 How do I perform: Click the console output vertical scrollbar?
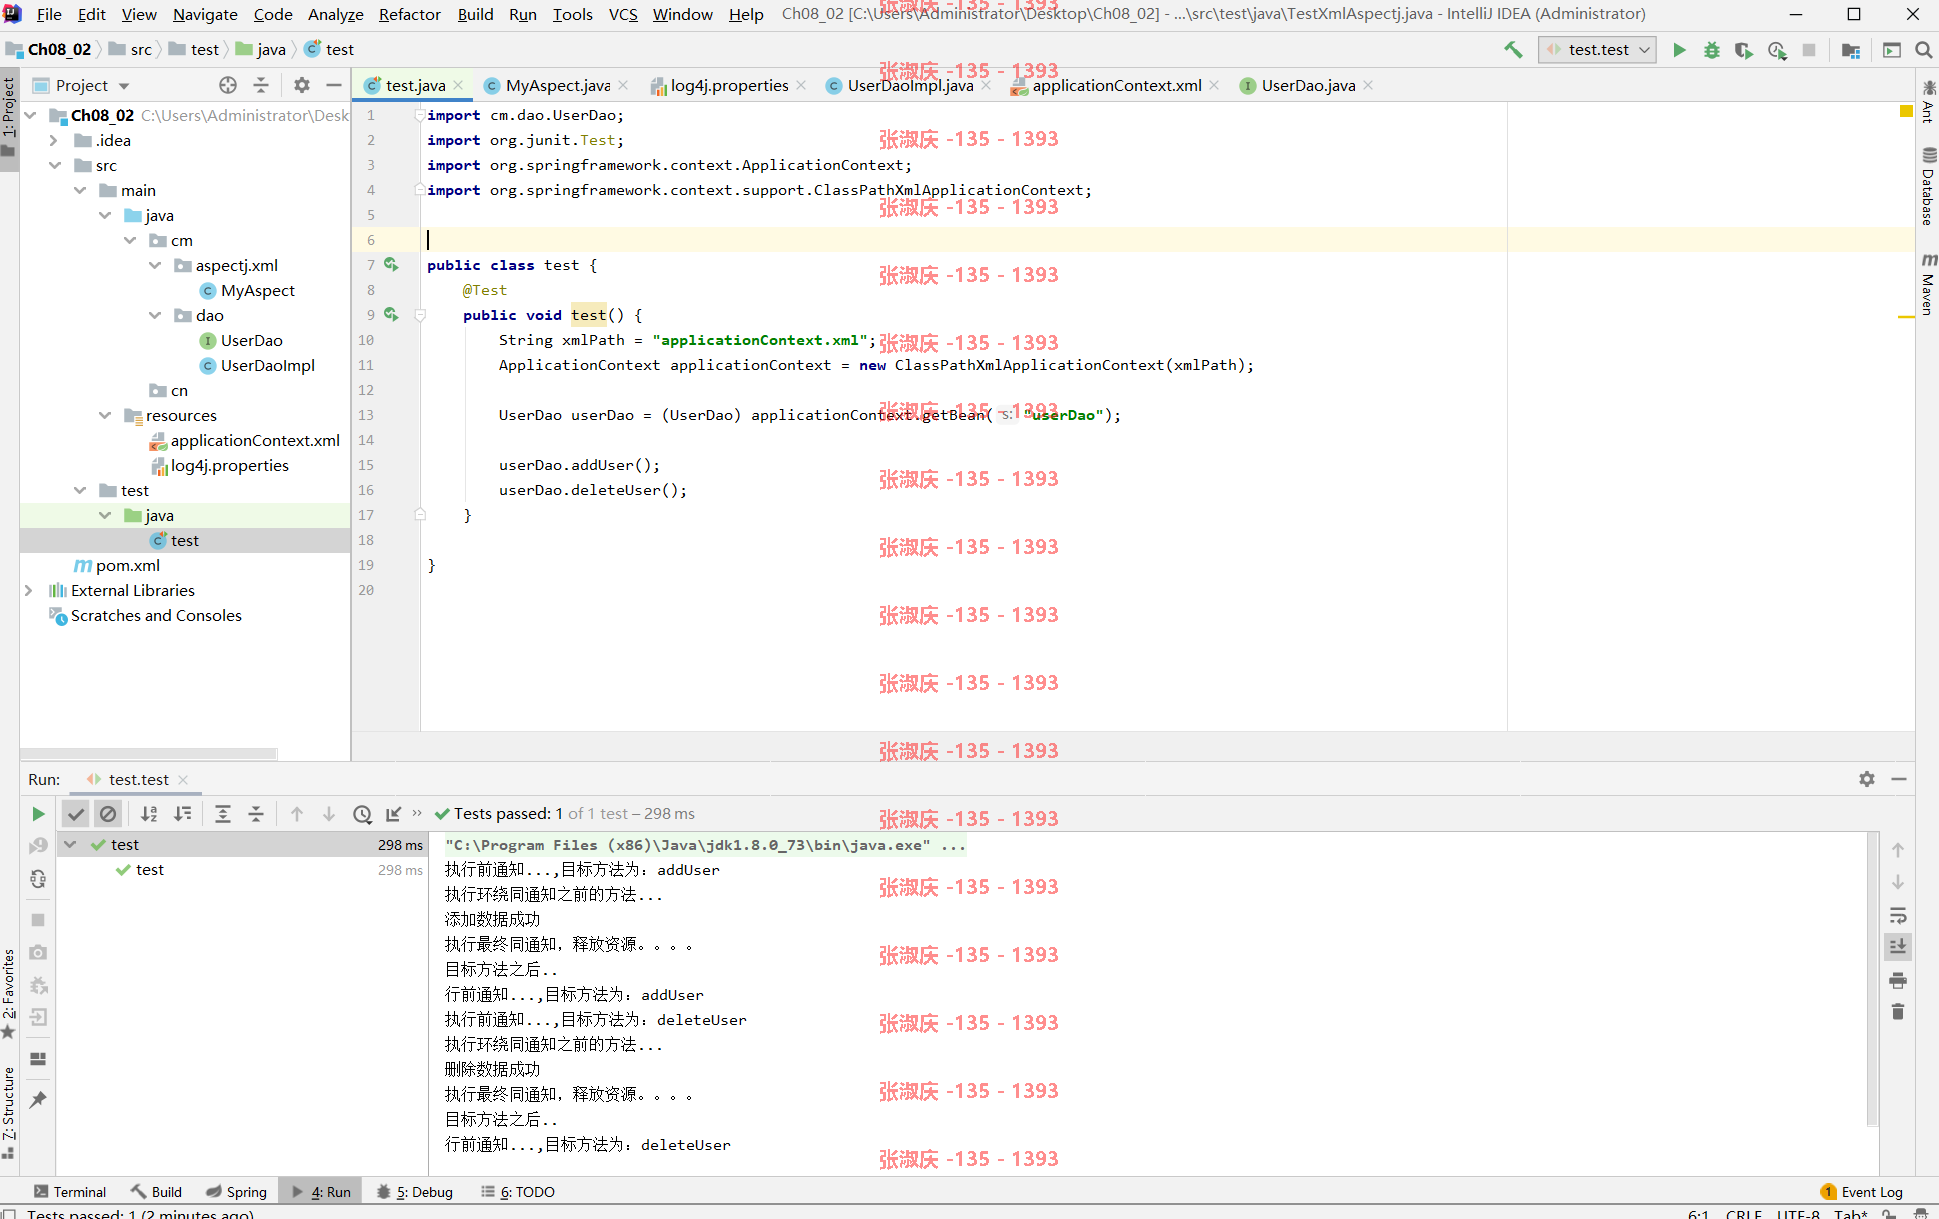[1872, 980]
